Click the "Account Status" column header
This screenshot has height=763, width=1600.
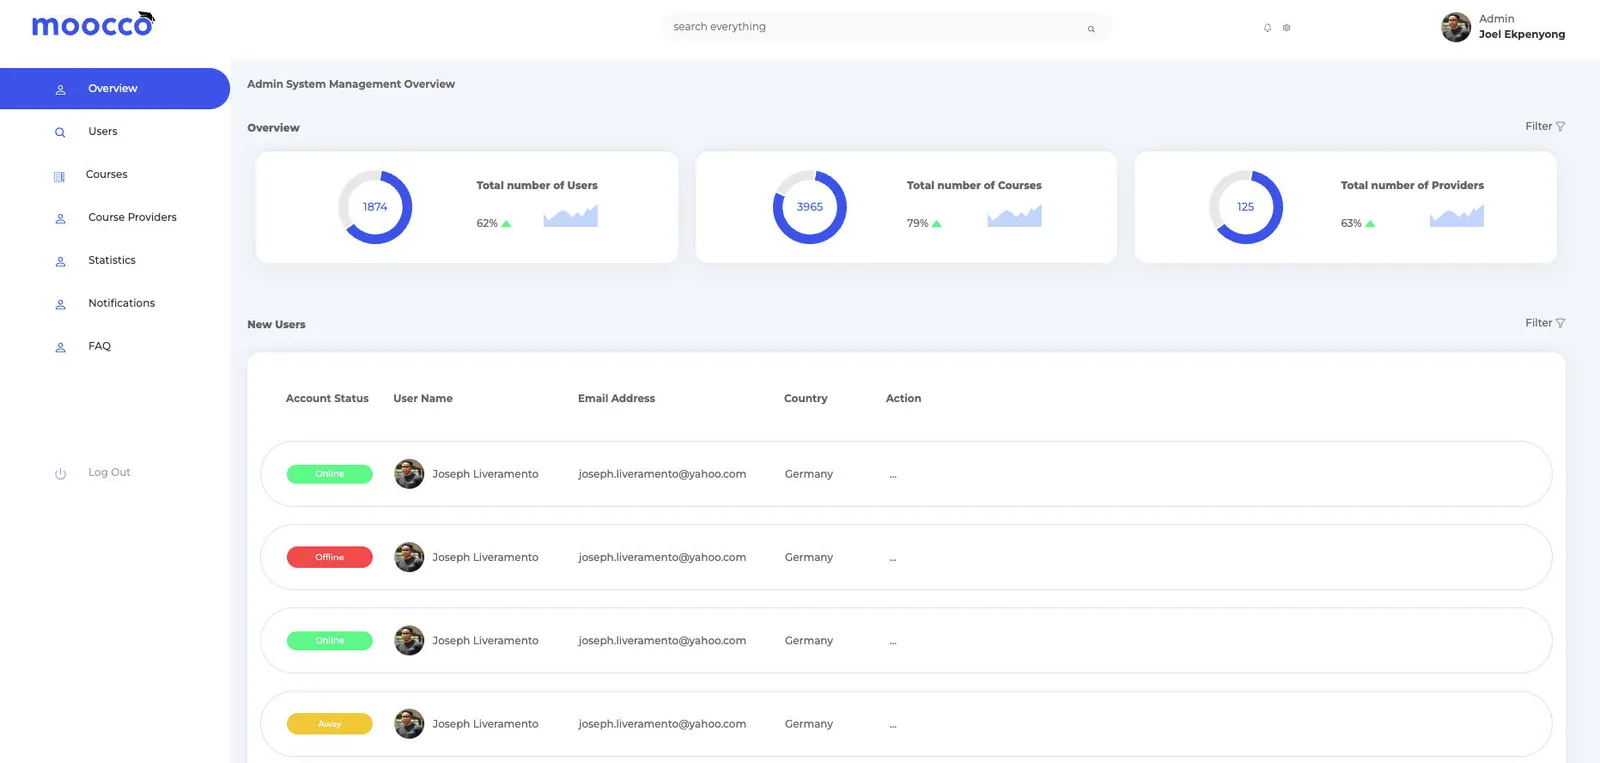327,398
